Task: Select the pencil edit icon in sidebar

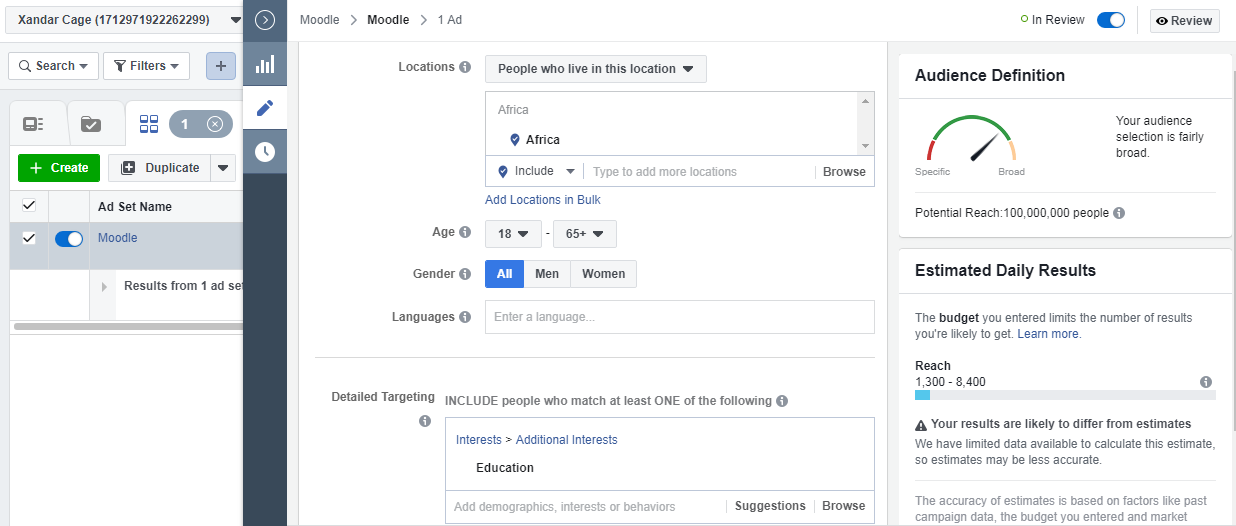Action: [x=265, y=108]
